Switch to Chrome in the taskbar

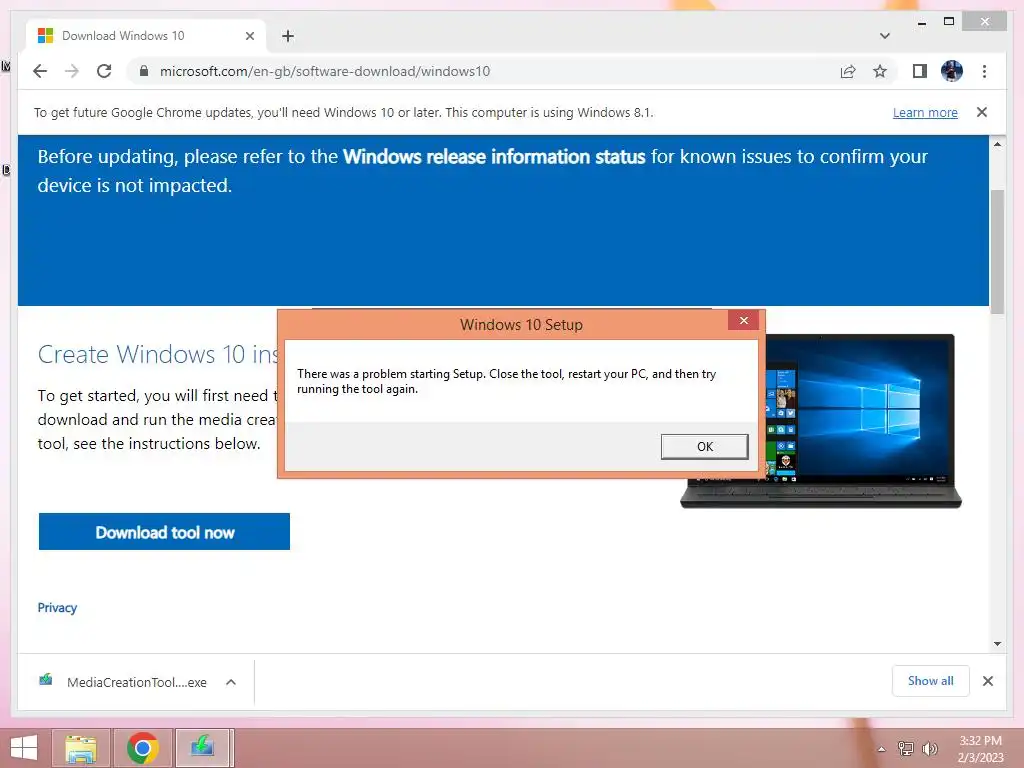click(142, 748)
